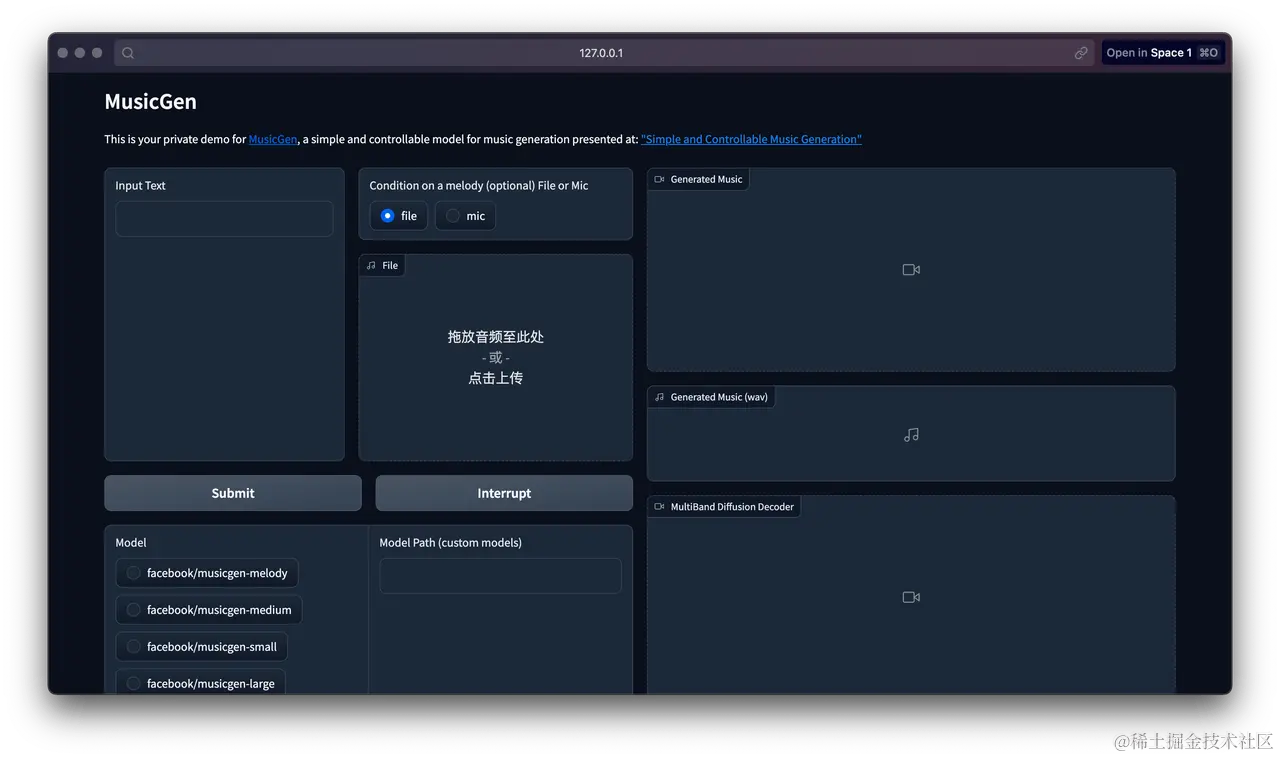Click the search magnifier icon in address bar

coord(128,53)
